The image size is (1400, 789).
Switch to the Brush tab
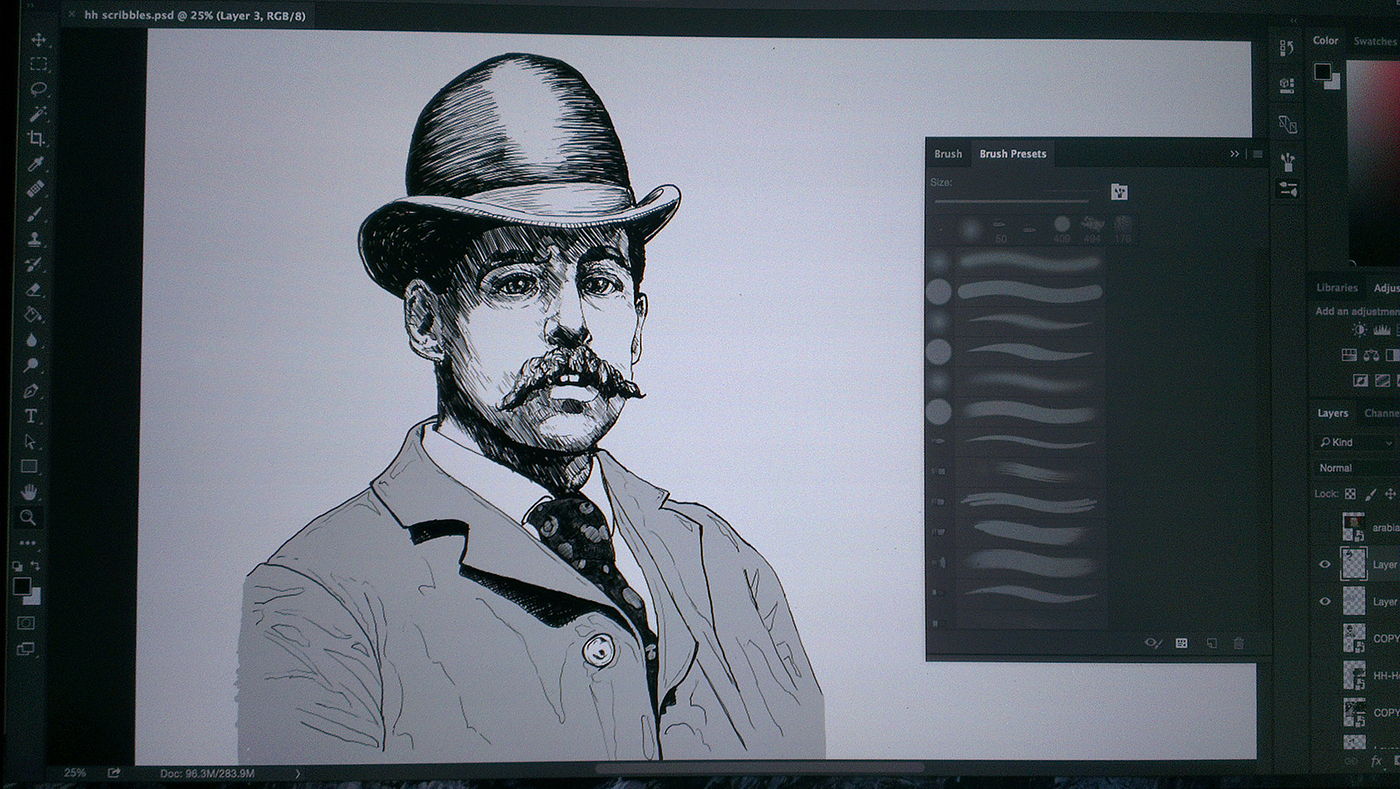tap(948, 154)
